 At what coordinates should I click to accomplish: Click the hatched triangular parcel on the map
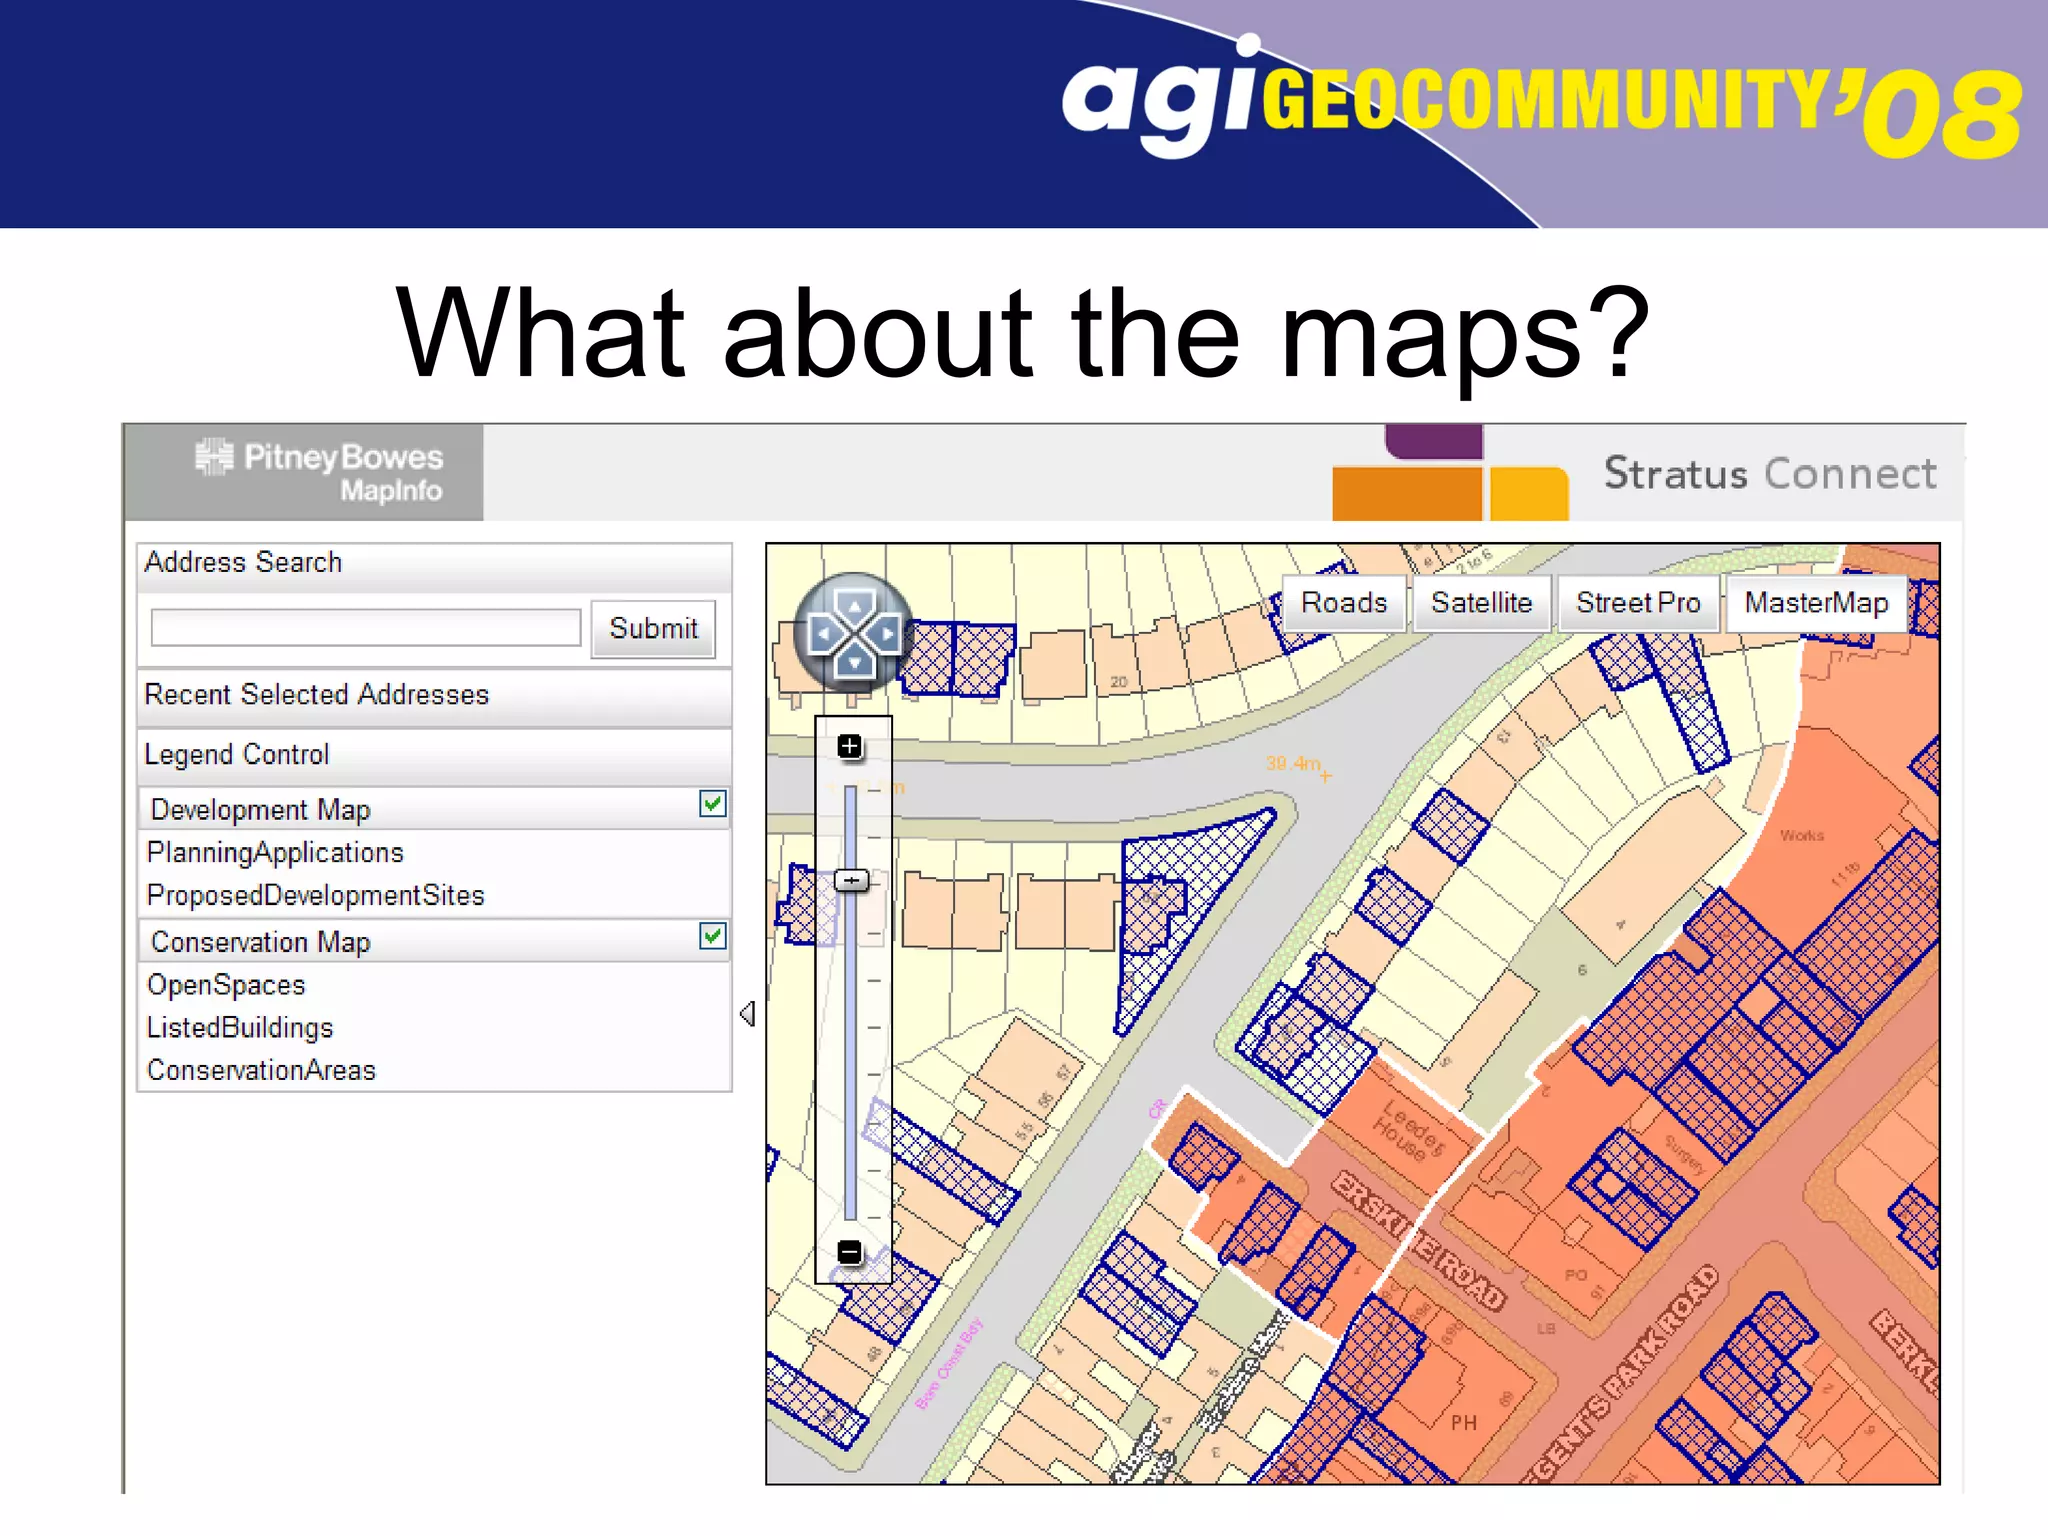coord(1180,900)
